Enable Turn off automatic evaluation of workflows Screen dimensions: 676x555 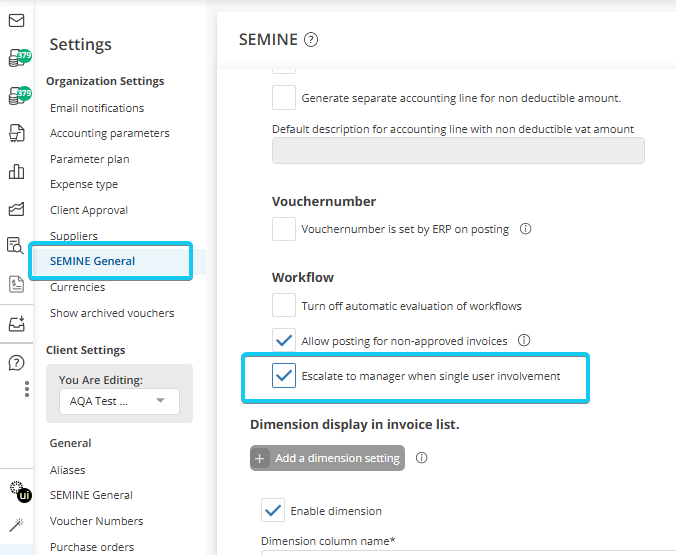click(284, 305)
